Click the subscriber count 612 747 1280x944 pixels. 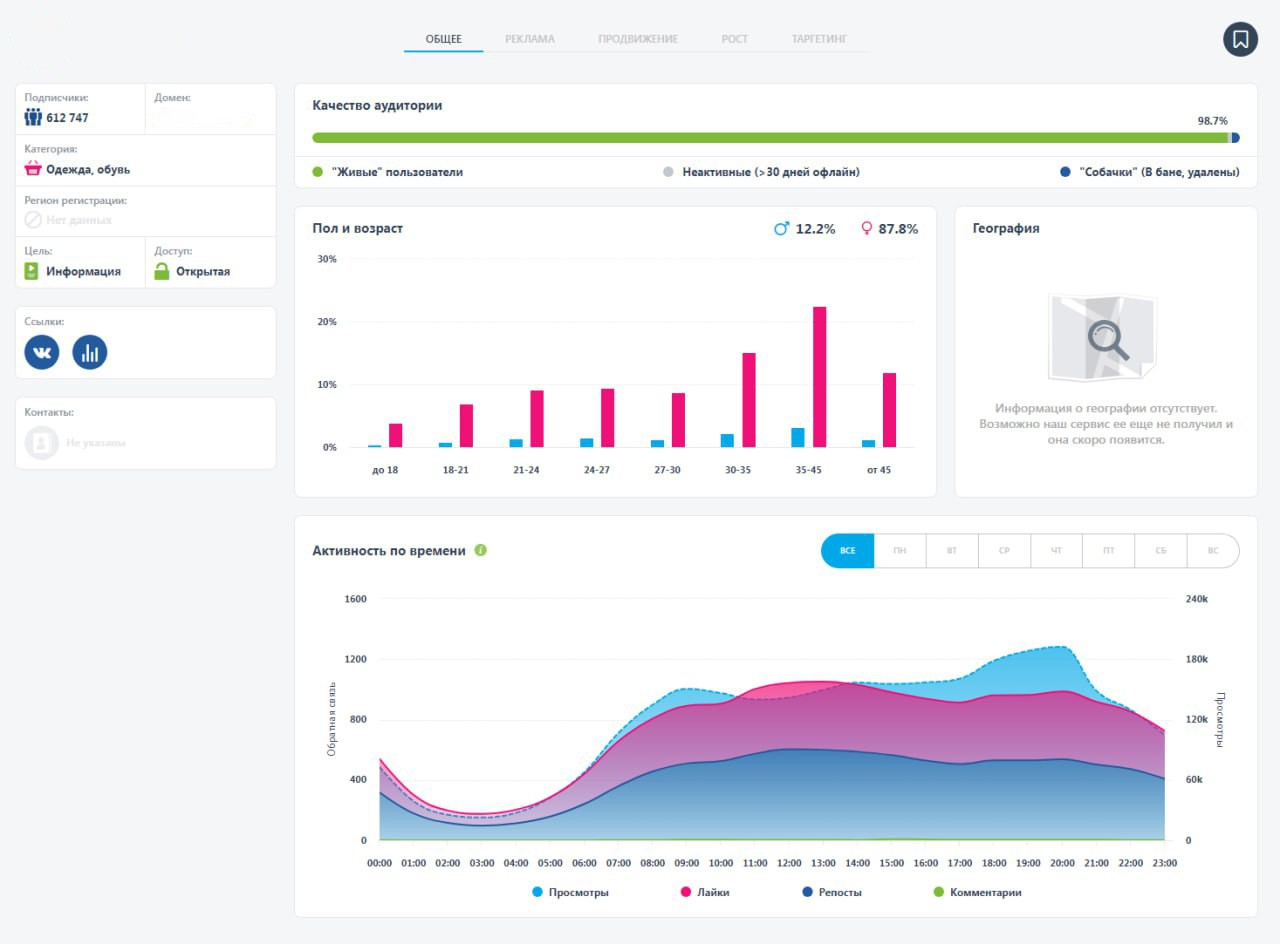tap(67, 118)
